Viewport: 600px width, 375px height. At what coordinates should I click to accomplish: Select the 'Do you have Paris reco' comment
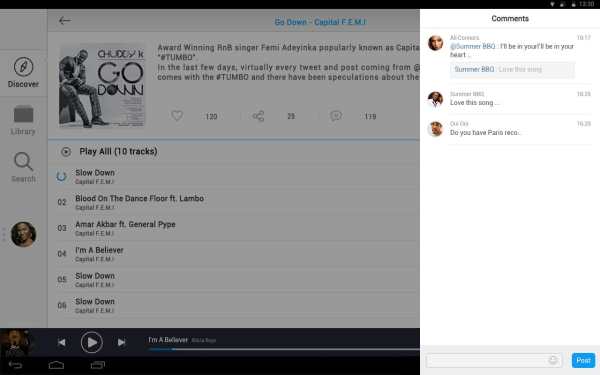click(x=485, y=132)
